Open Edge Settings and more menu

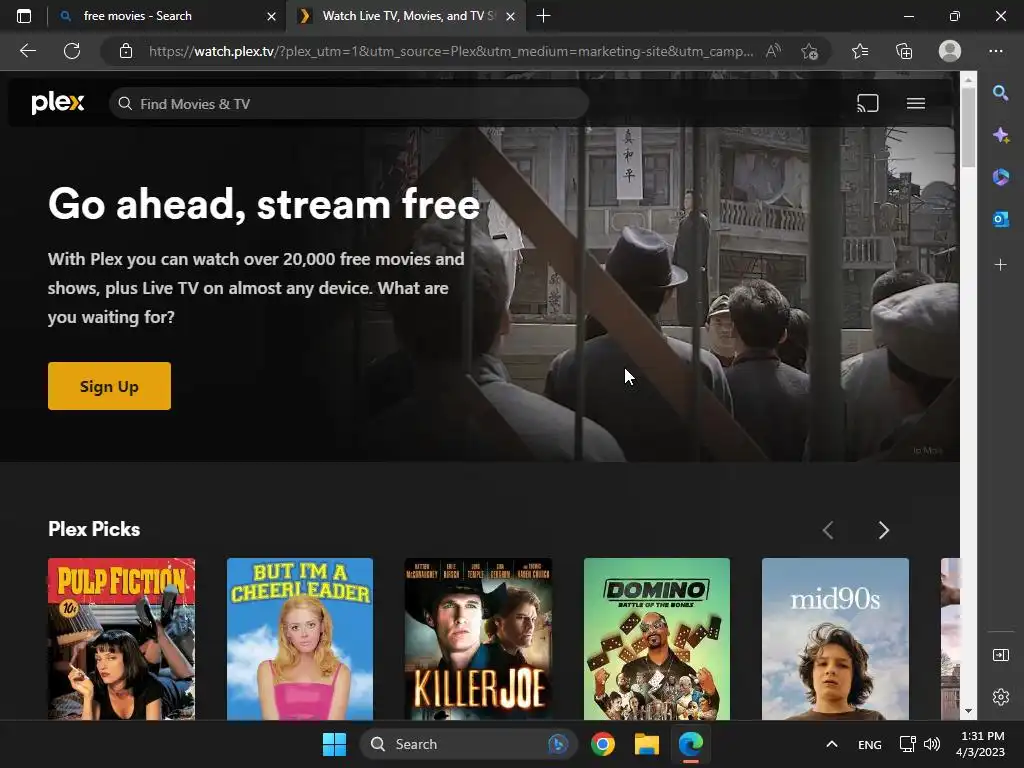(995, 51)
